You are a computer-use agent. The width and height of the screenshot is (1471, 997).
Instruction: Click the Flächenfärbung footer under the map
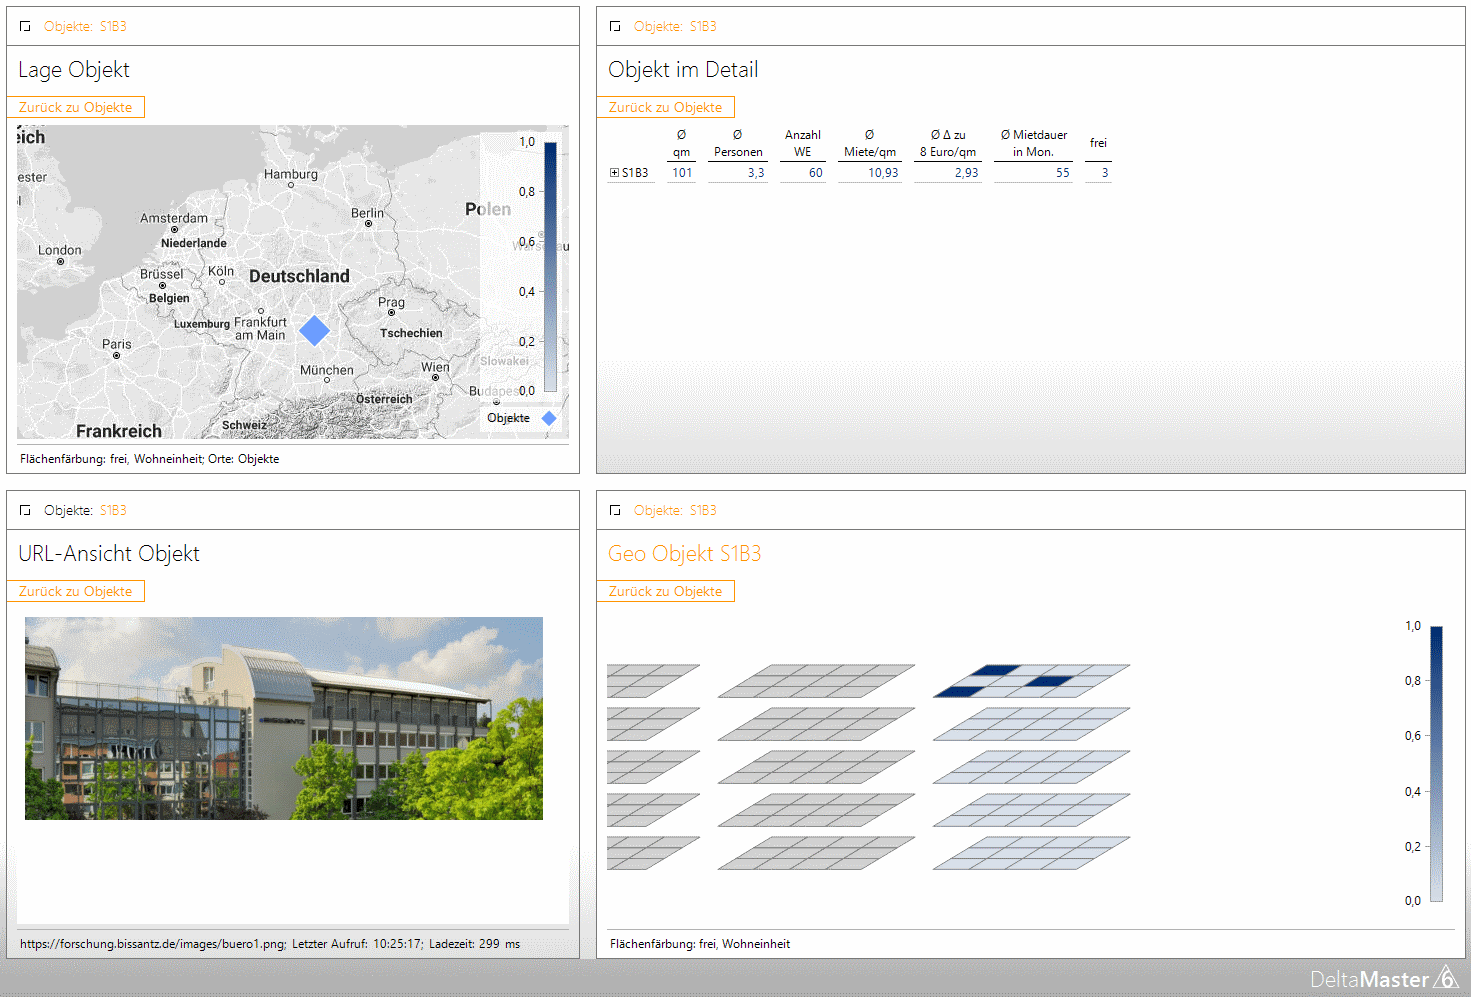150,459
